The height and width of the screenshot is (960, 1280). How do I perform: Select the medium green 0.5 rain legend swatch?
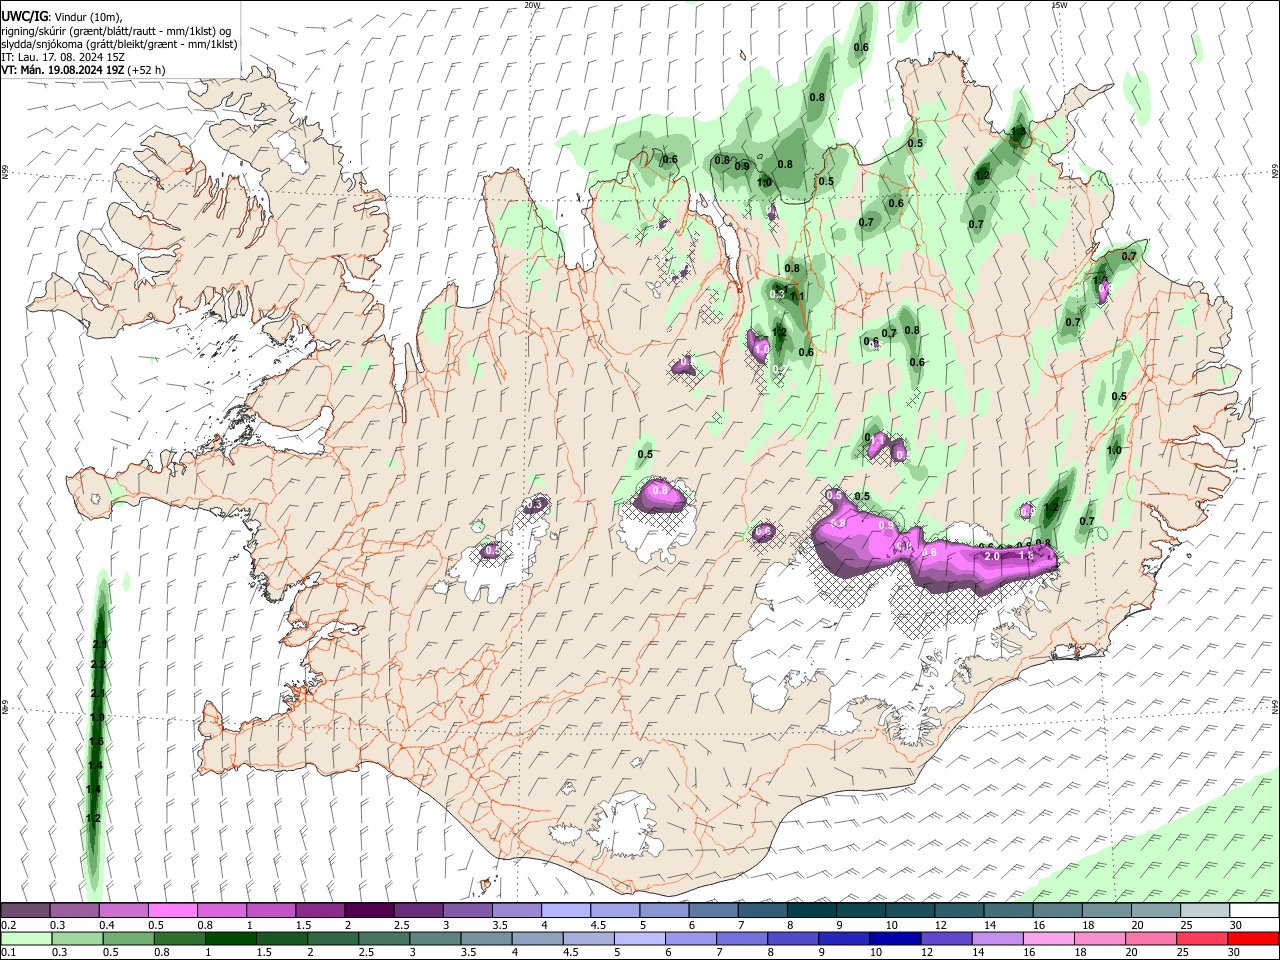pos(128,938)
